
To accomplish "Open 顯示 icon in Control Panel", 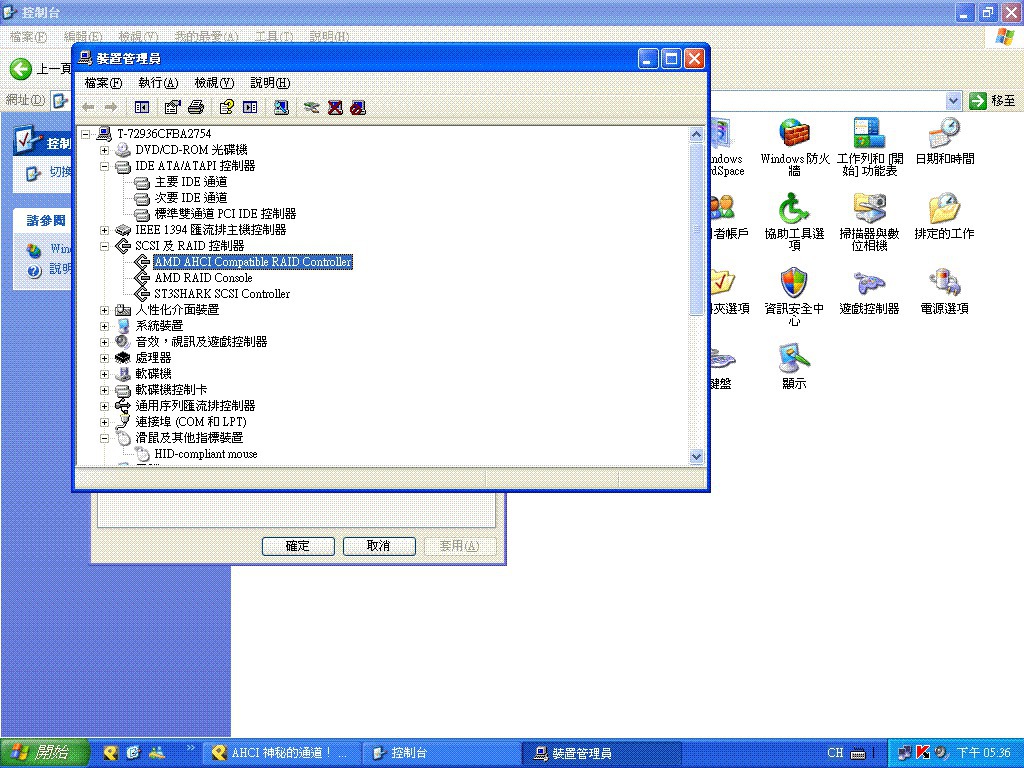I will 794,366.
